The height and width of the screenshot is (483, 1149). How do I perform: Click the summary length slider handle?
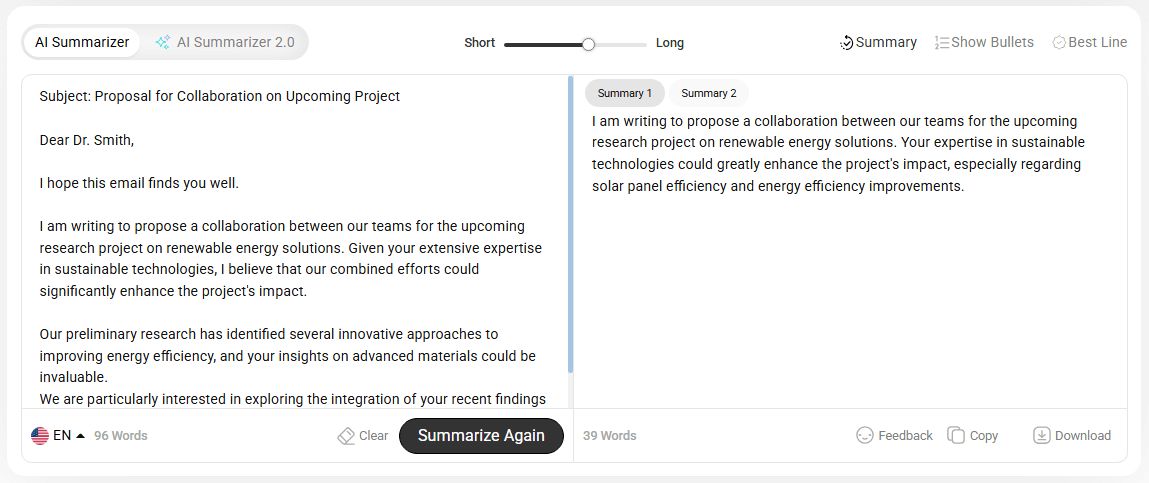click(589, 44)
